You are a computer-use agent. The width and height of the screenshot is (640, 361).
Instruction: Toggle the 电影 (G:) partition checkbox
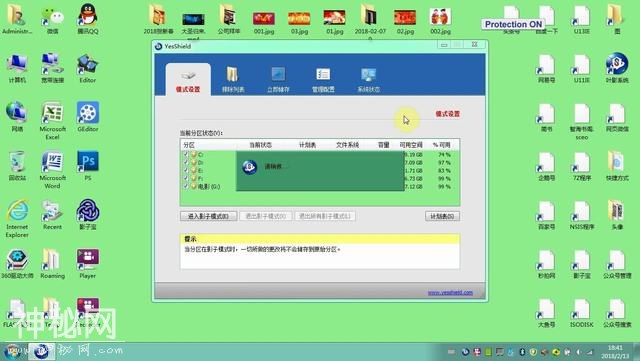tap(186, 186)
